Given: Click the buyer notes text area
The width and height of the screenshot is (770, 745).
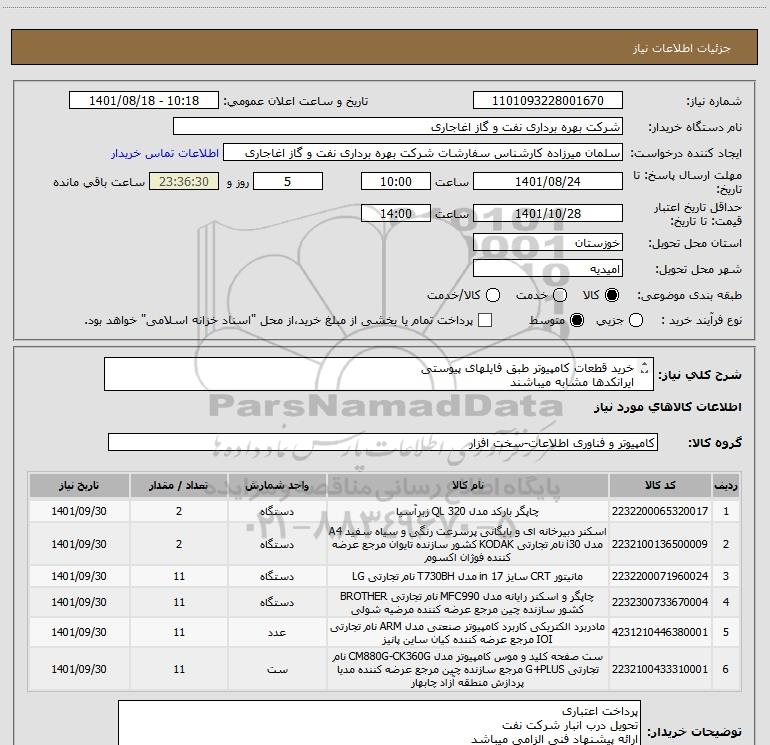Looking at the screenshot, I should 380,723.
